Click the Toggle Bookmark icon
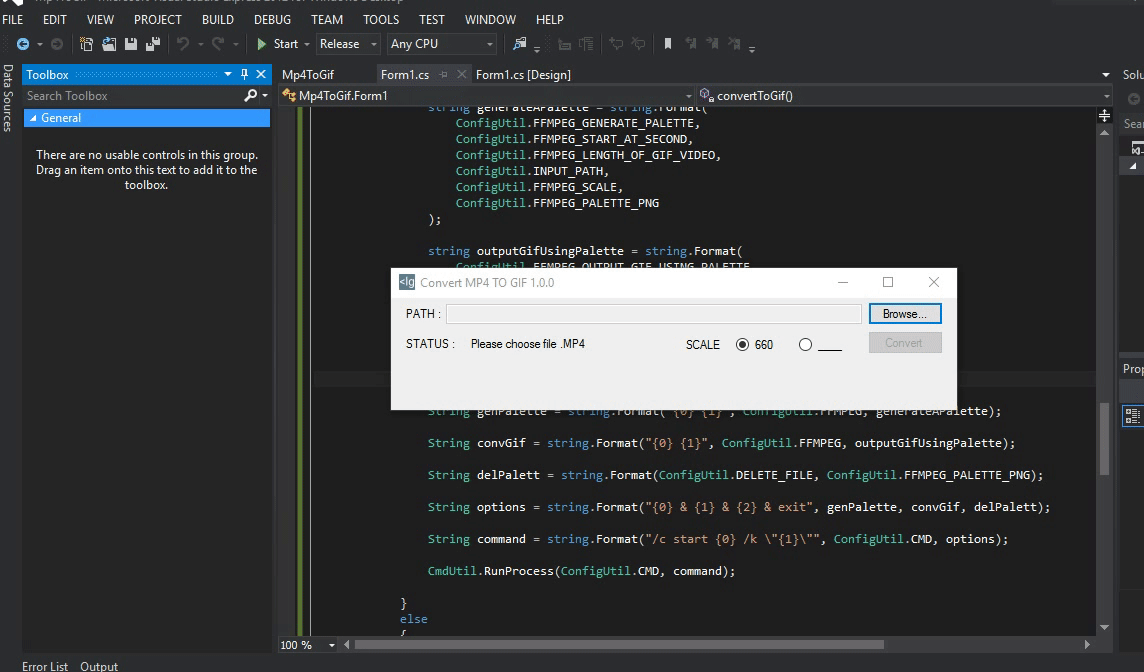 (x=668, y=44)
